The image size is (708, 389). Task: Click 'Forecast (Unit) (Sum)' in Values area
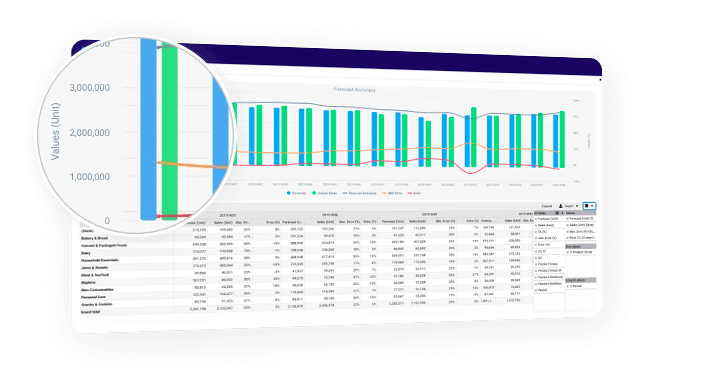click(581, 218)
